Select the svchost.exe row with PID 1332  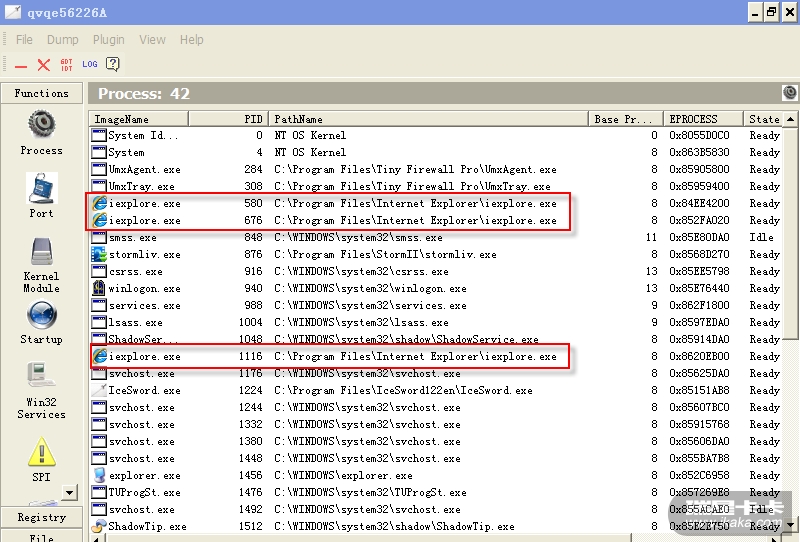[436, 424]
